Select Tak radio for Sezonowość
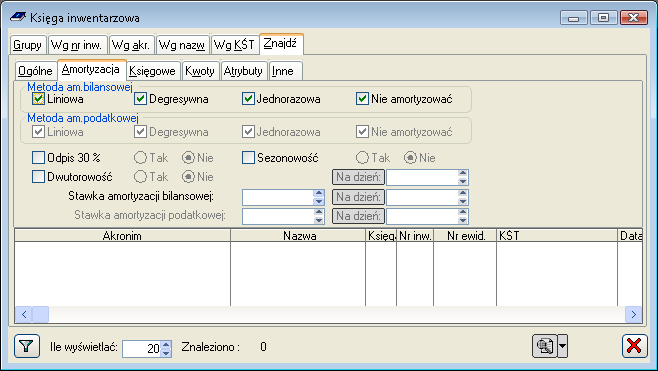658x371 pixels. [362, 158]
